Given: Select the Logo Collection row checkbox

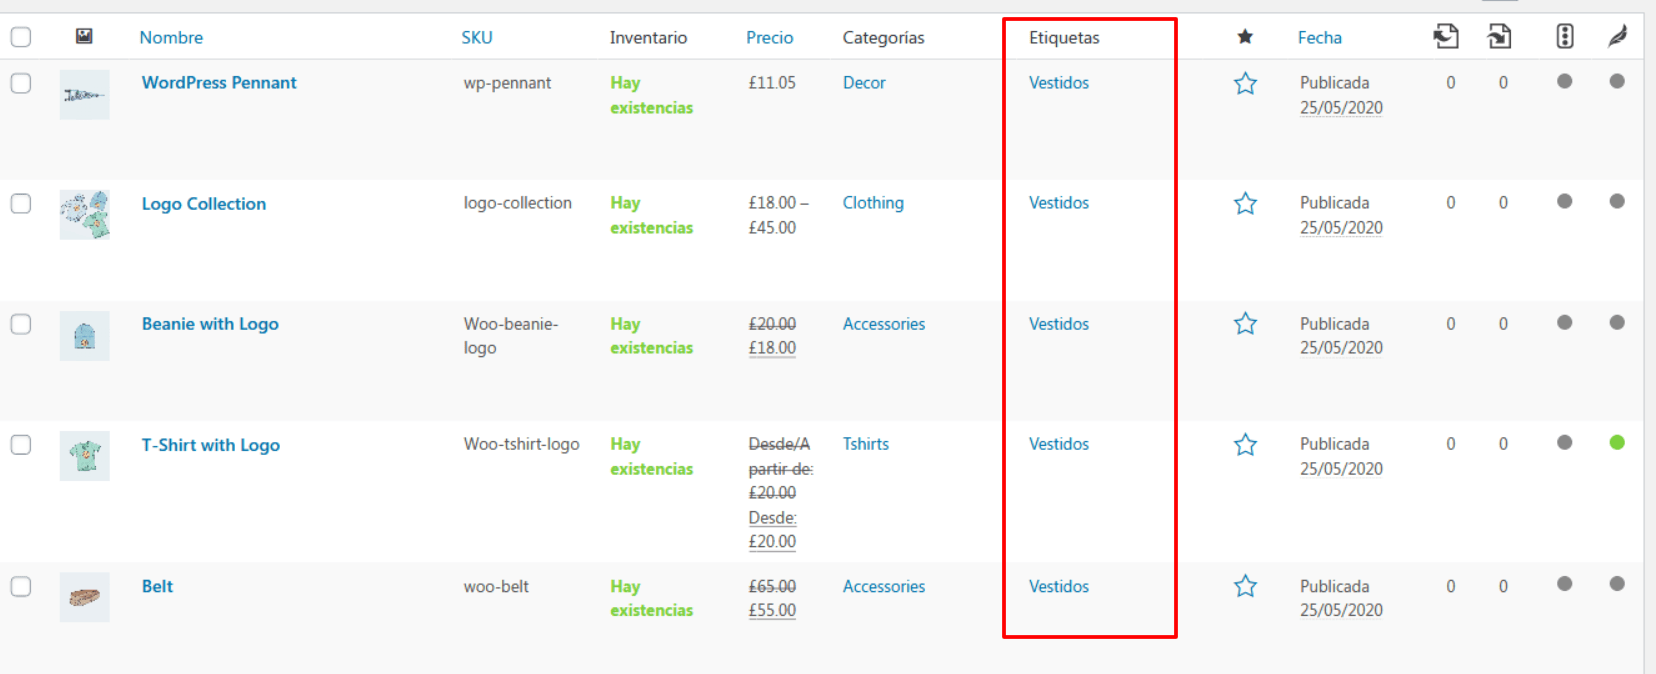Looking at the screenshot, I should click(21, 204).
